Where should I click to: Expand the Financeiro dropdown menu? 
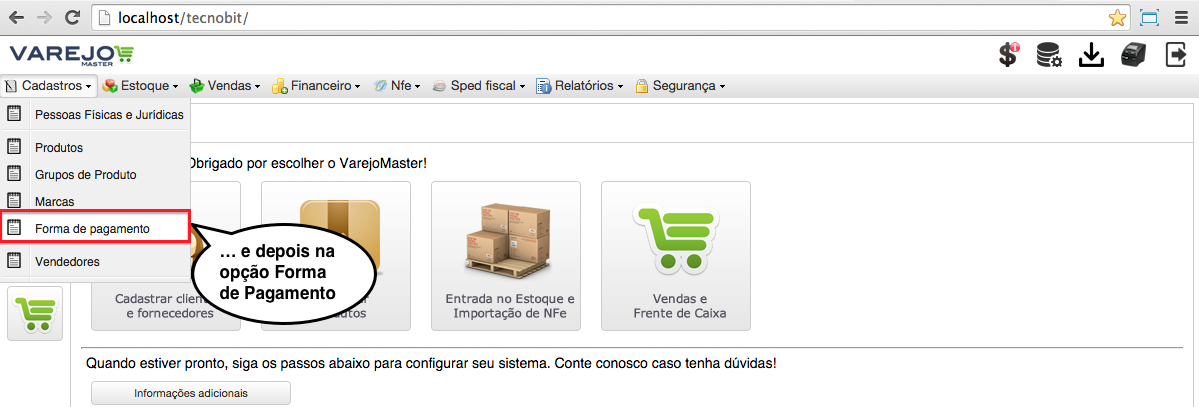[317, 86]
